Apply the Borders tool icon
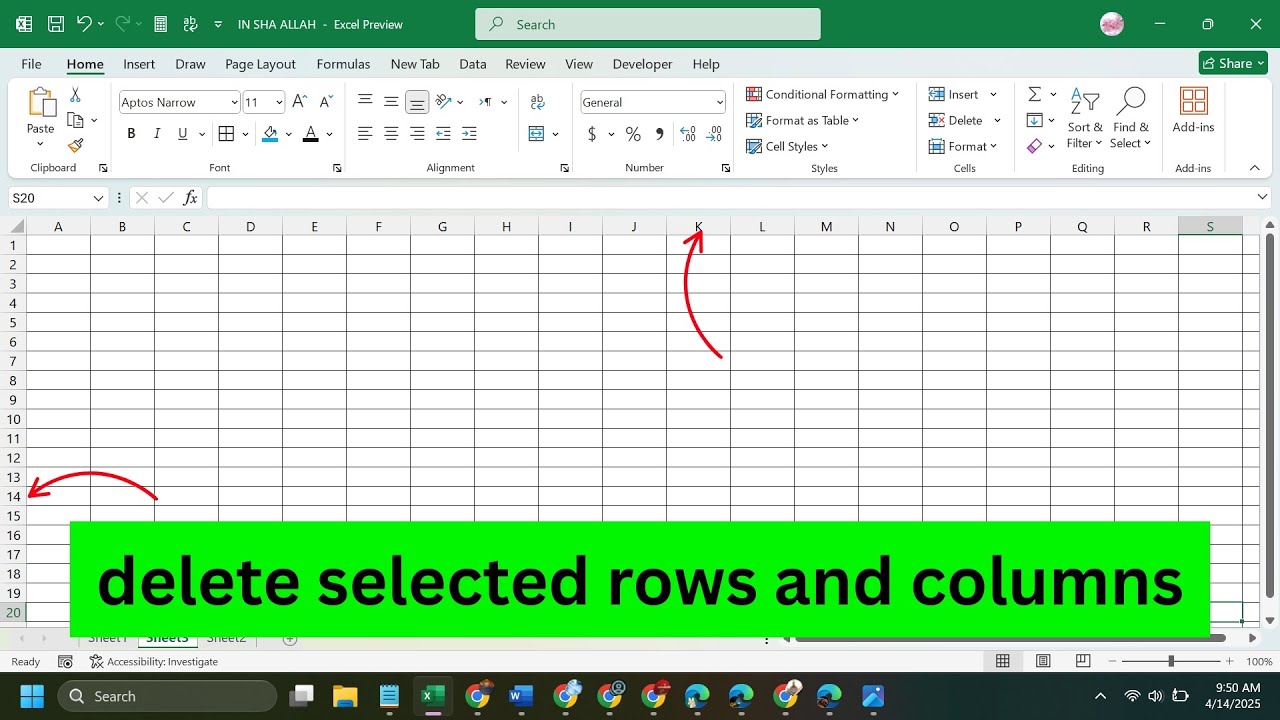The image size is (1280, 720). pos(226,133)
